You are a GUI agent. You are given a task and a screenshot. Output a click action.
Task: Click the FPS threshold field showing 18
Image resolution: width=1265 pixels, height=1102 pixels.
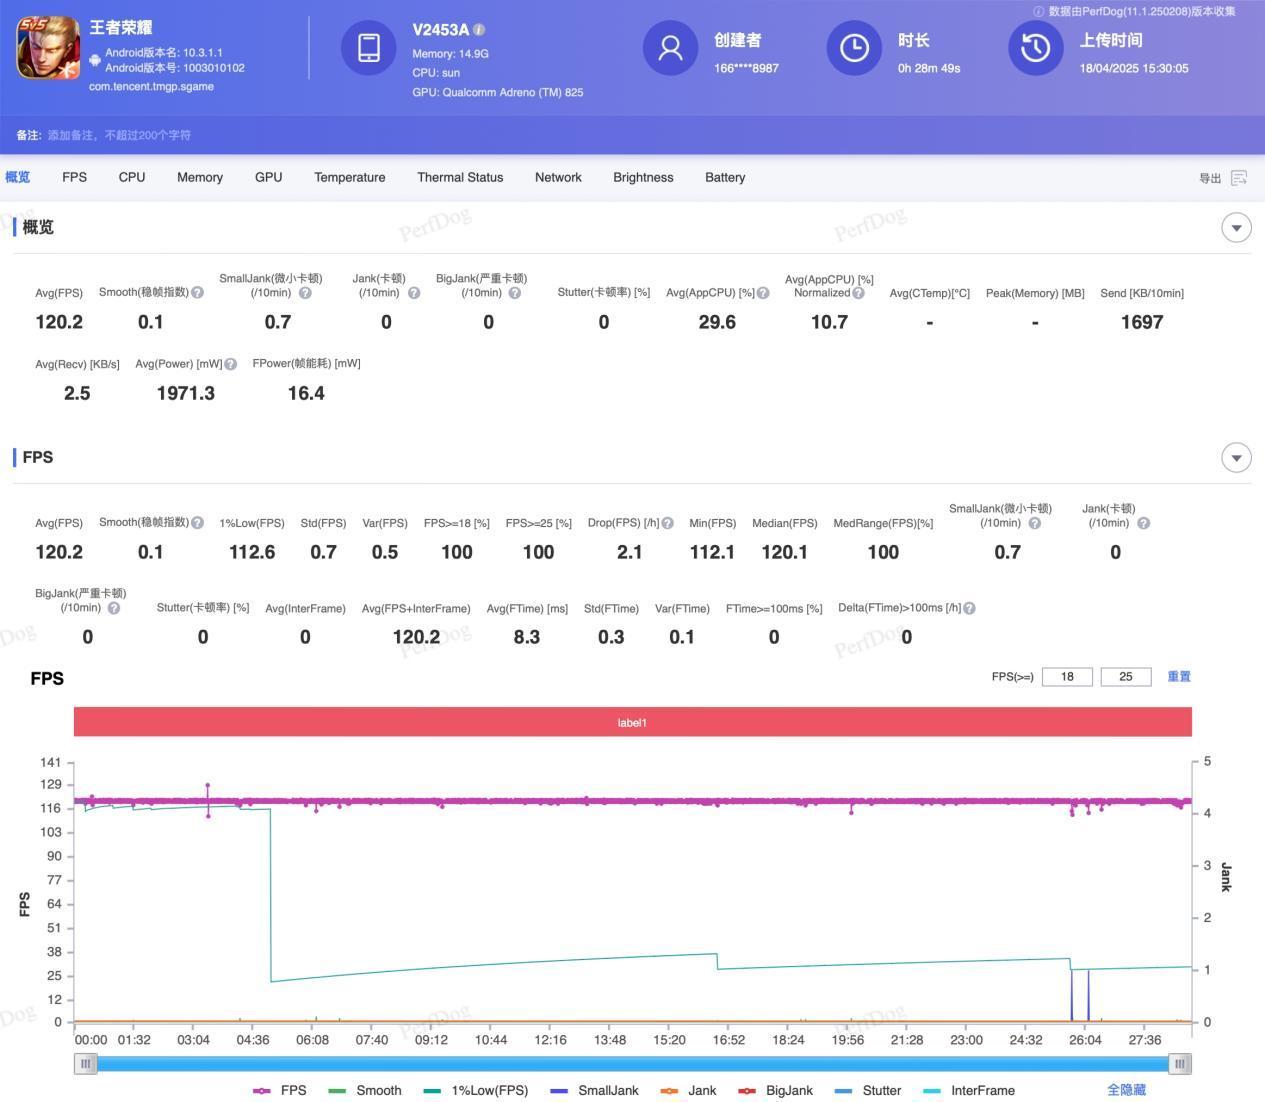click(1067, 677)
